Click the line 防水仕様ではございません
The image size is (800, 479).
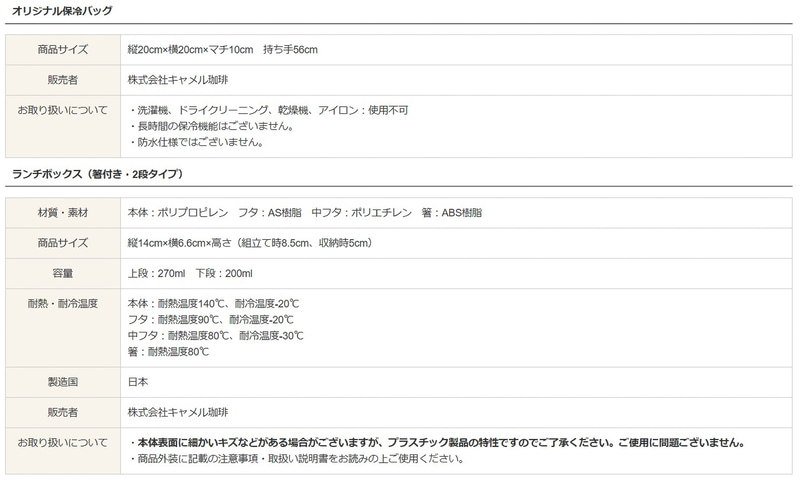(x=196, y=142)
